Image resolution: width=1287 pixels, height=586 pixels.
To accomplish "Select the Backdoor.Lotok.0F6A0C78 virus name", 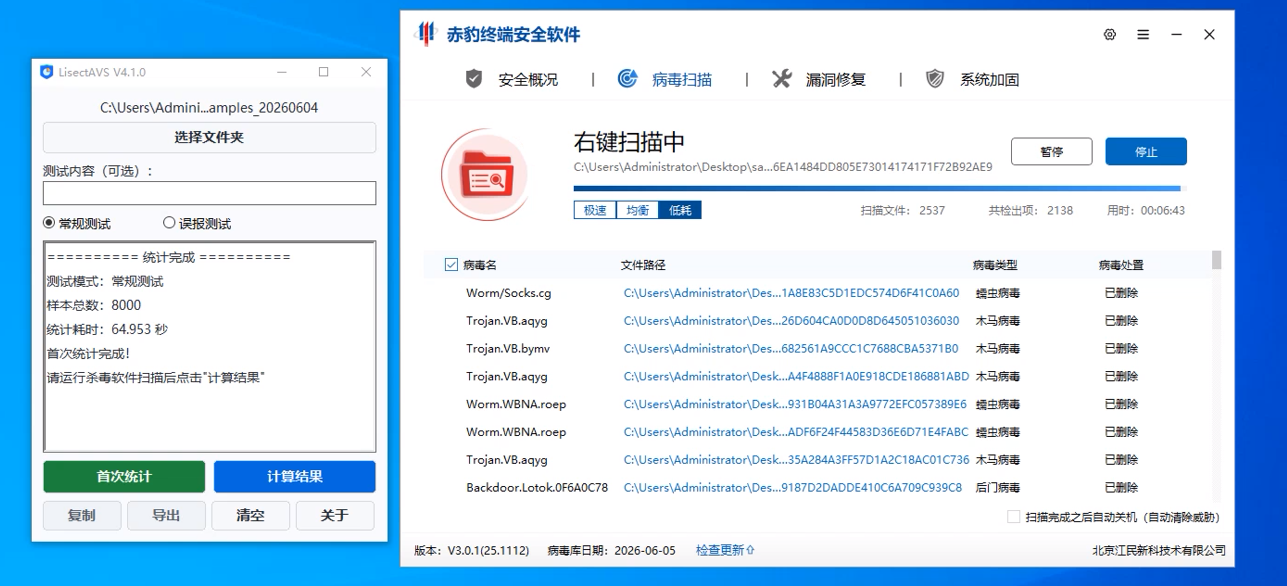I will click(537, 488).
